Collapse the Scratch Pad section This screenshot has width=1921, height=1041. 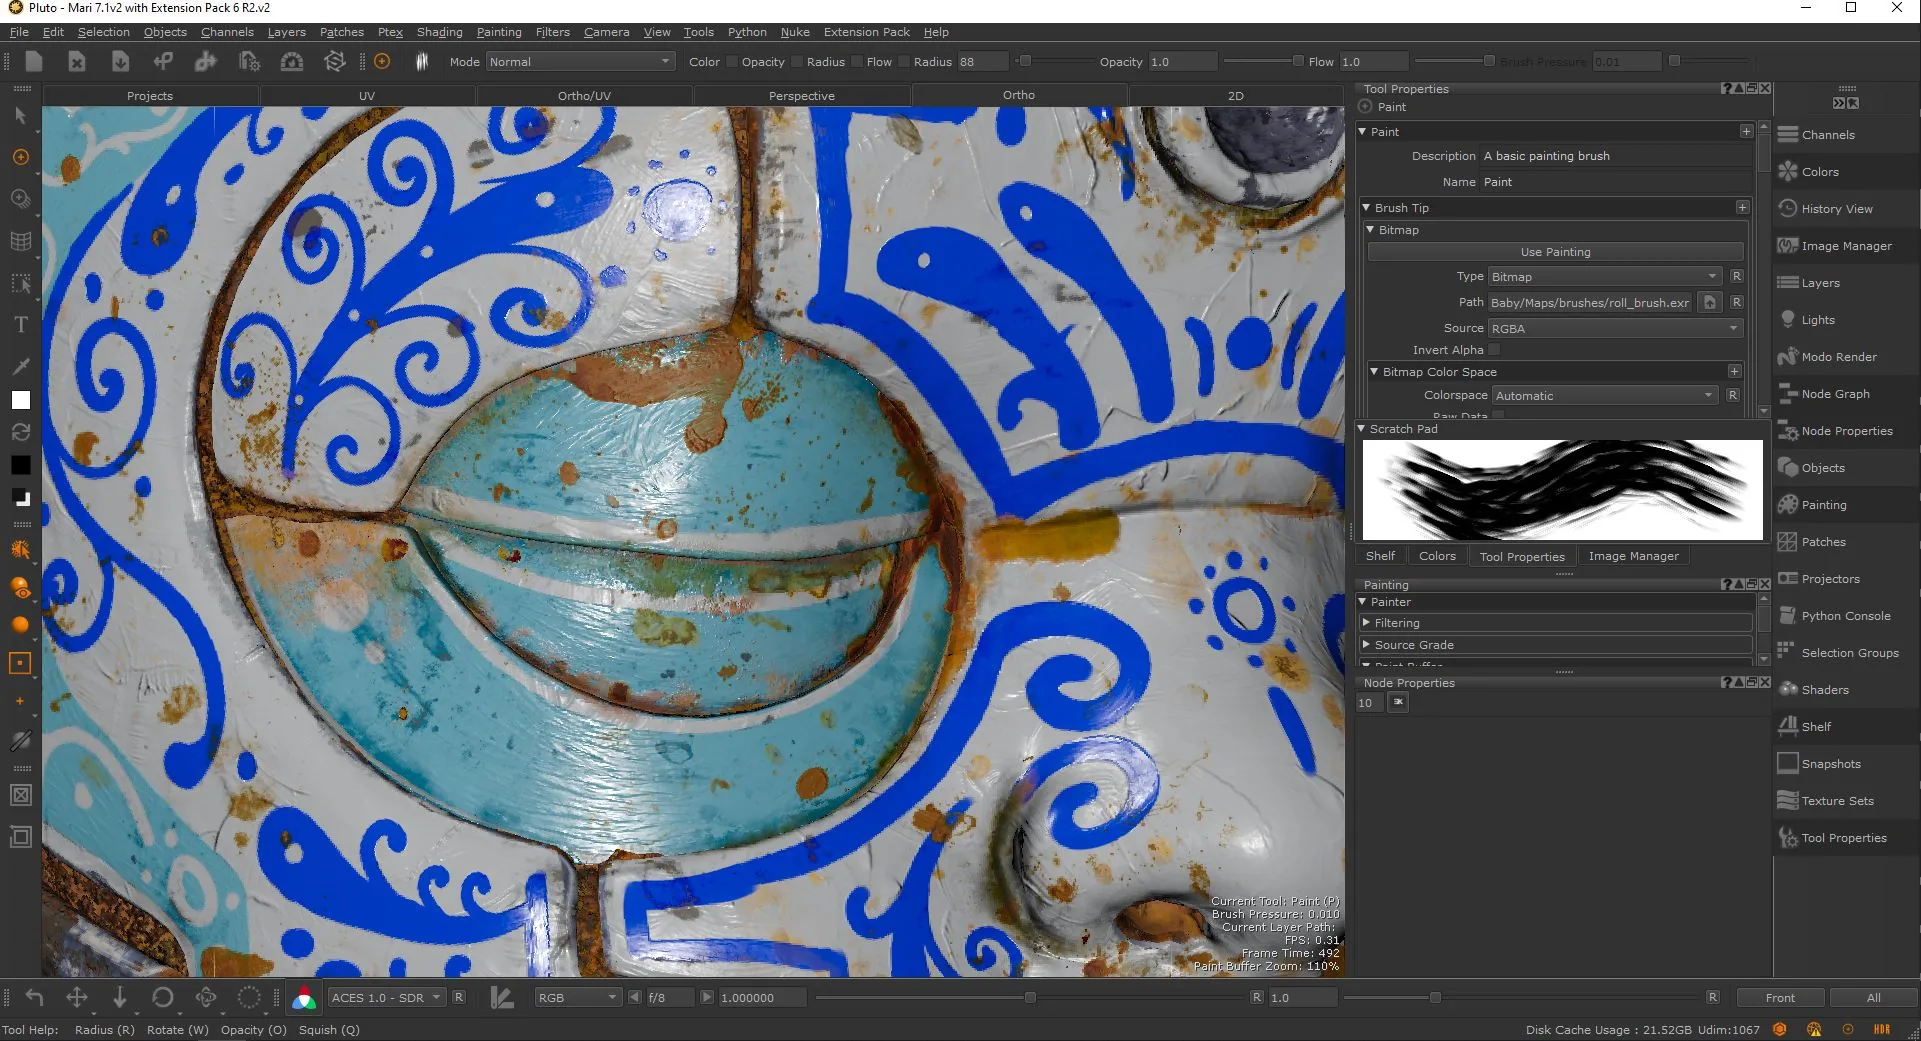point(1361,429)
